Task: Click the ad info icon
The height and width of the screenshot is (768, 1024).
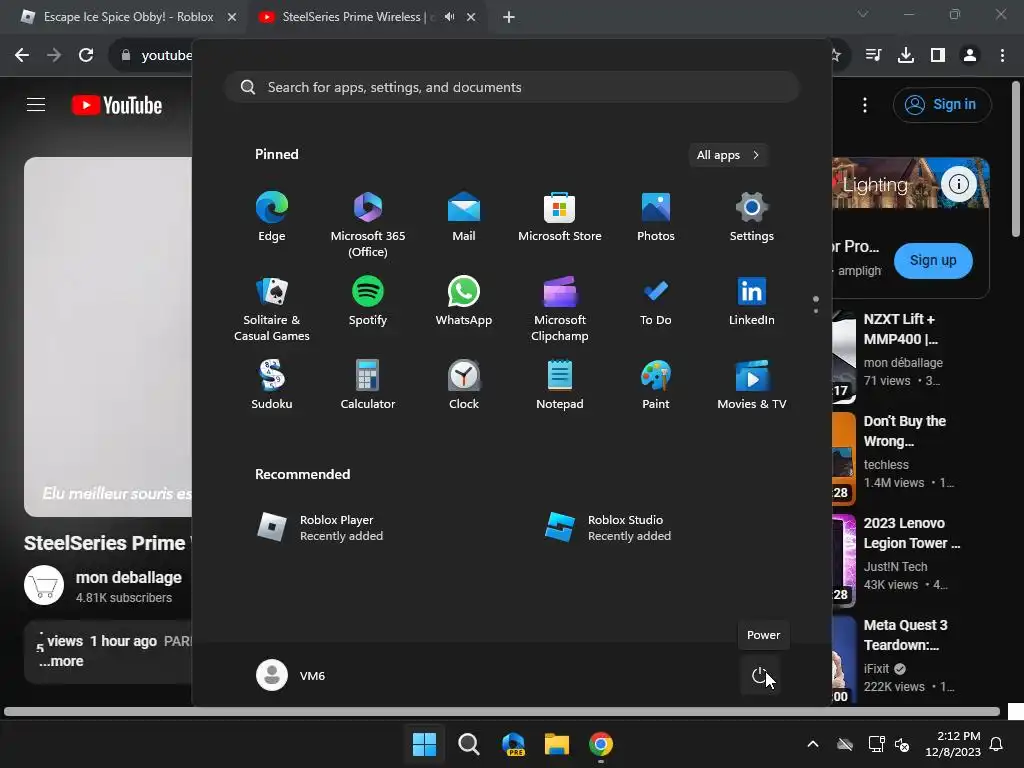Action: [x=958, y=184]
